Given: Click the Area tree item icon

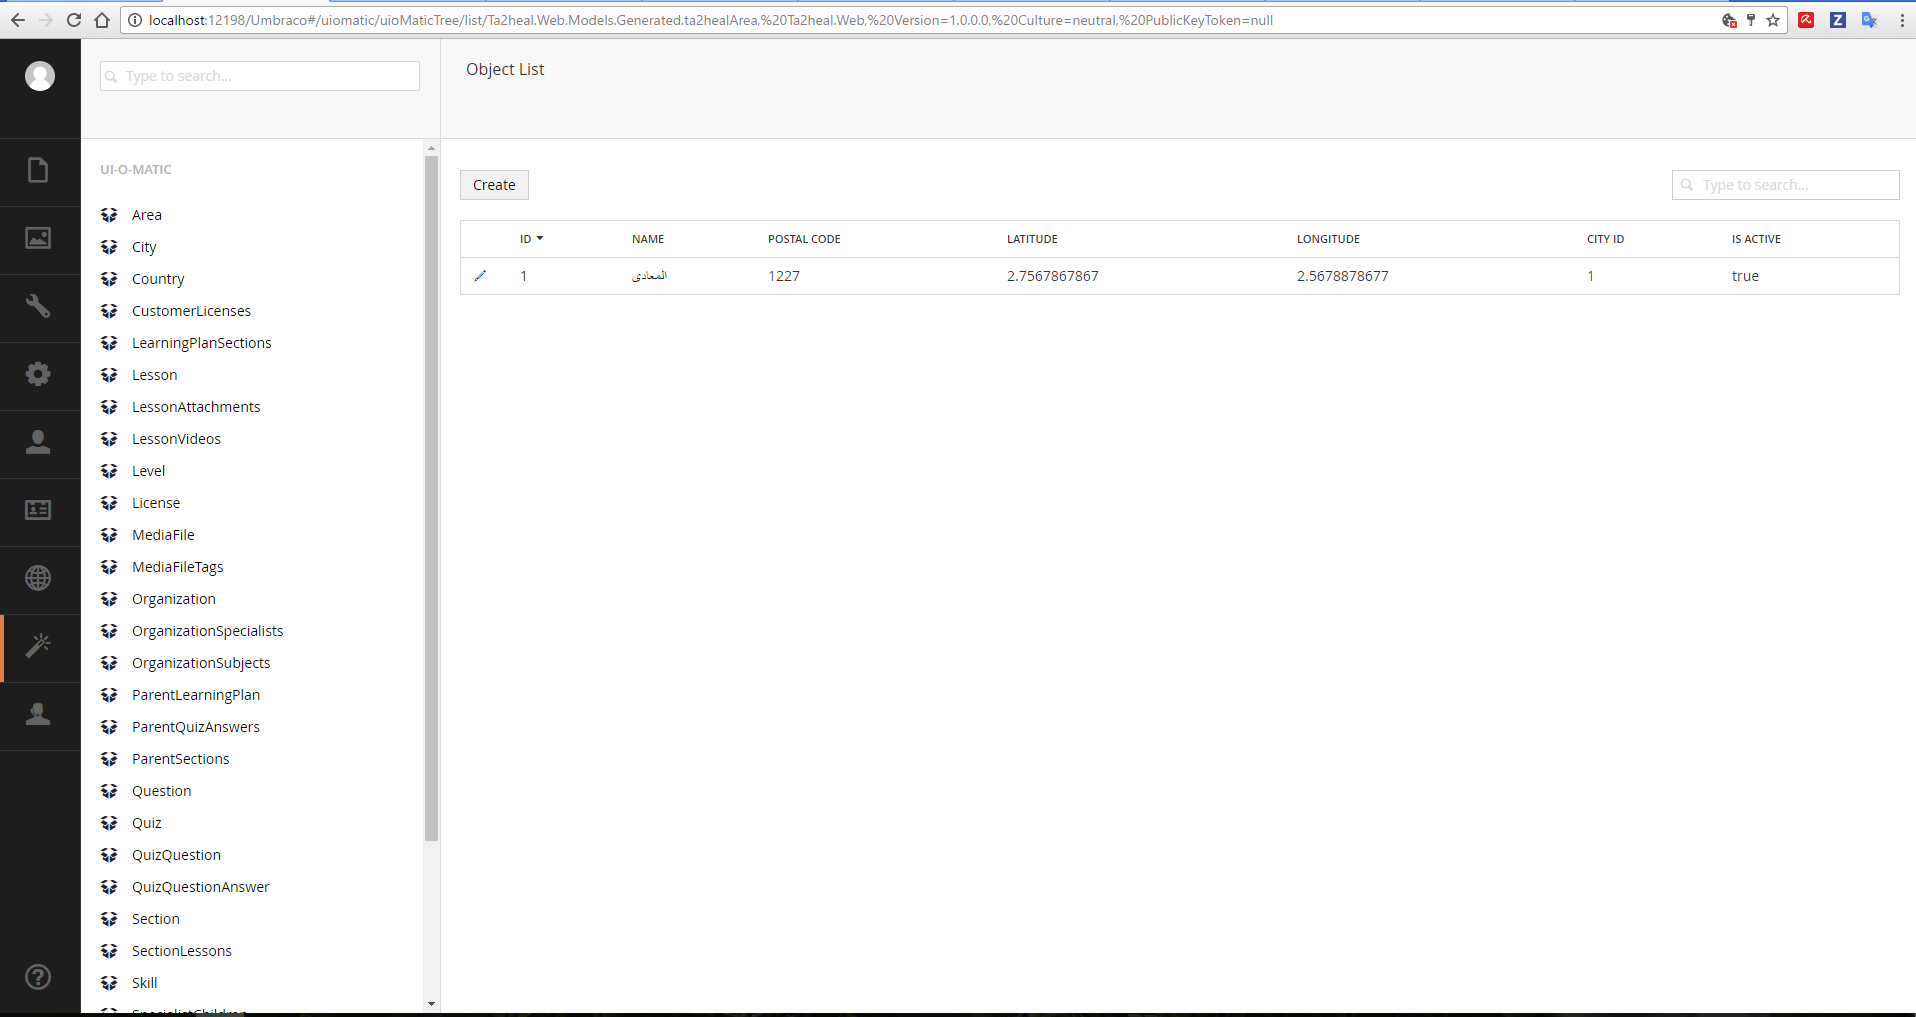Looking at the screenshot, I should [x=110, y=215].
